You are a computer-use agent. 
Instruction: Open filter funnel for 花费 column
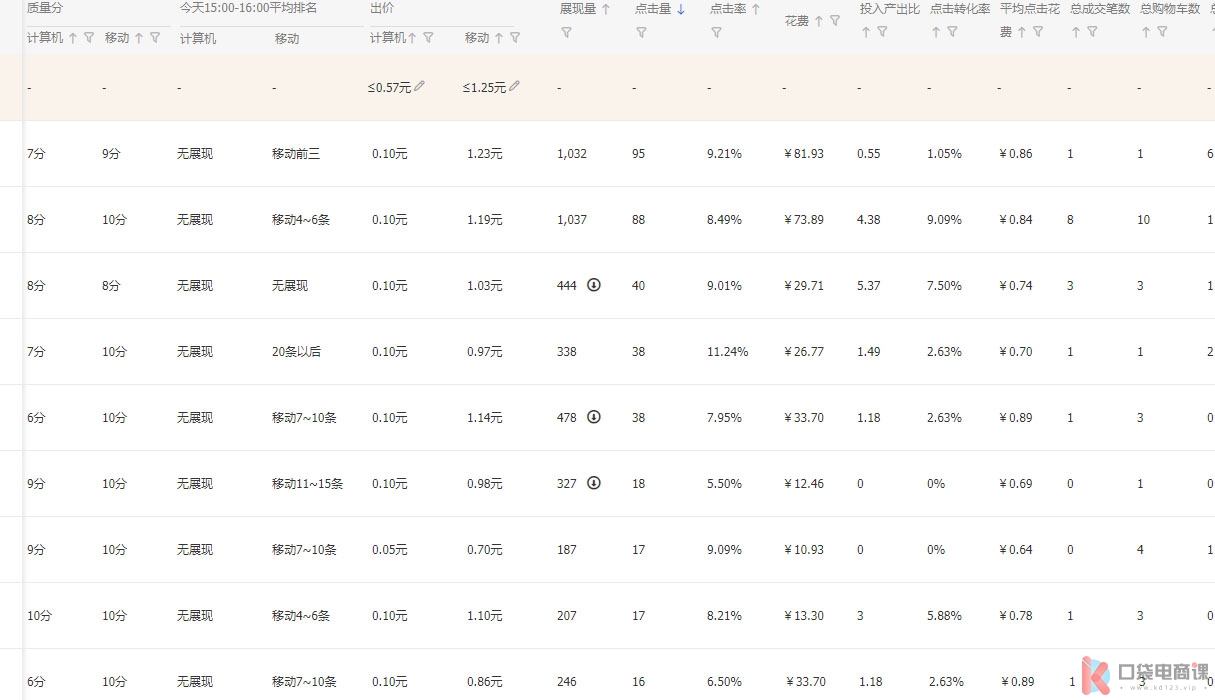(835, 21)
